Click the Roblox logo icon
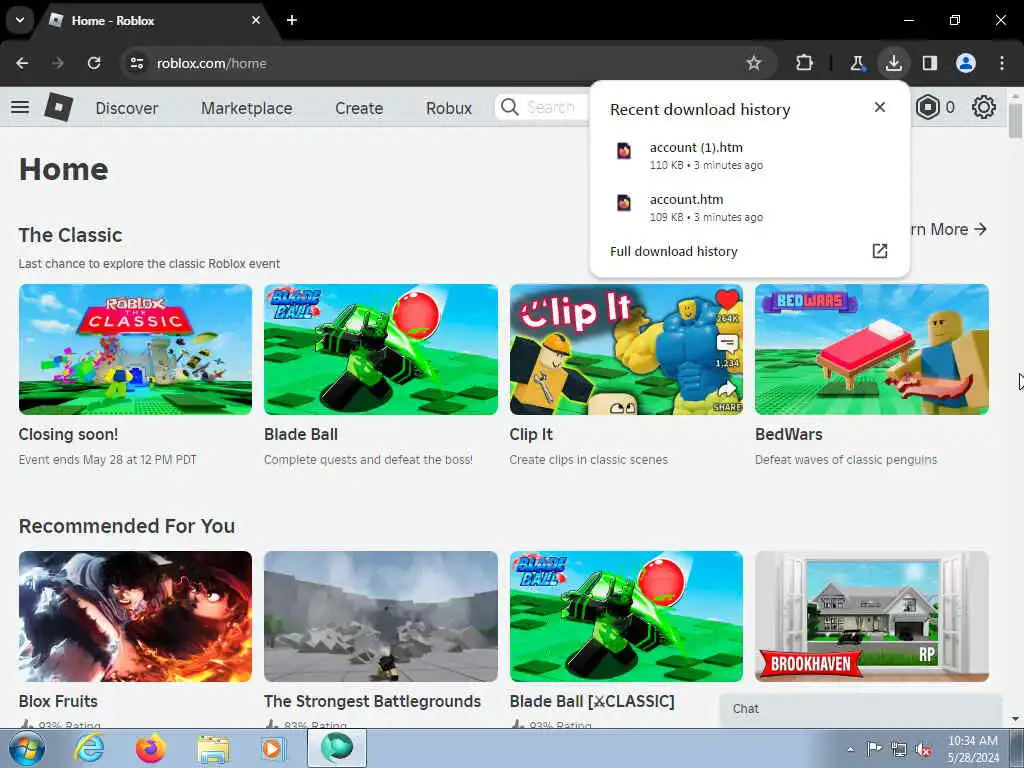The image size is (1024, 768). [x=59, y=106]
